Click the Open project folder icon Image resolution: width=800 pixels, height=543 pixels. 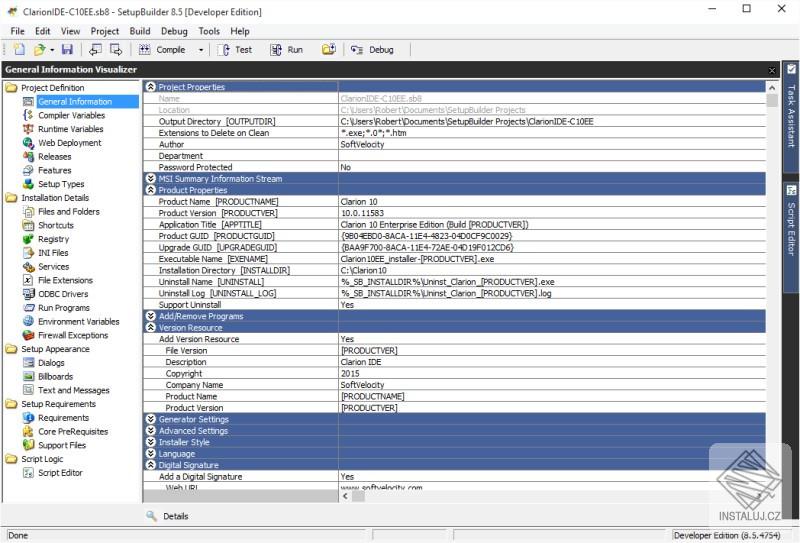coord(39,50)
